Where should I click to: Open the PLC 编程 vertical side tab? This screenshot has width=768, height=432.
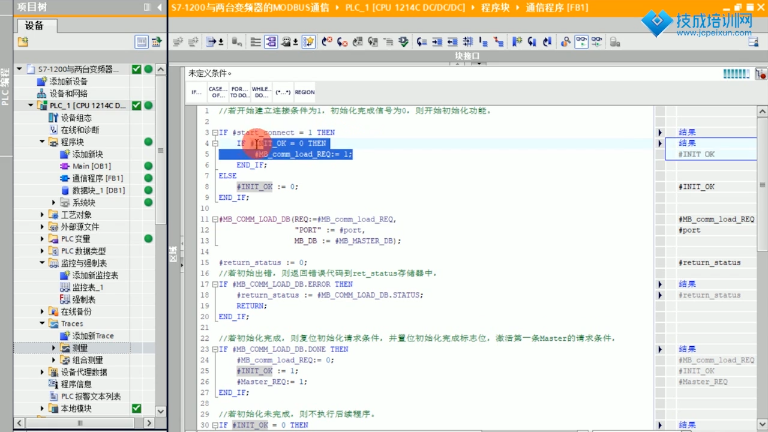pos(6,87)
